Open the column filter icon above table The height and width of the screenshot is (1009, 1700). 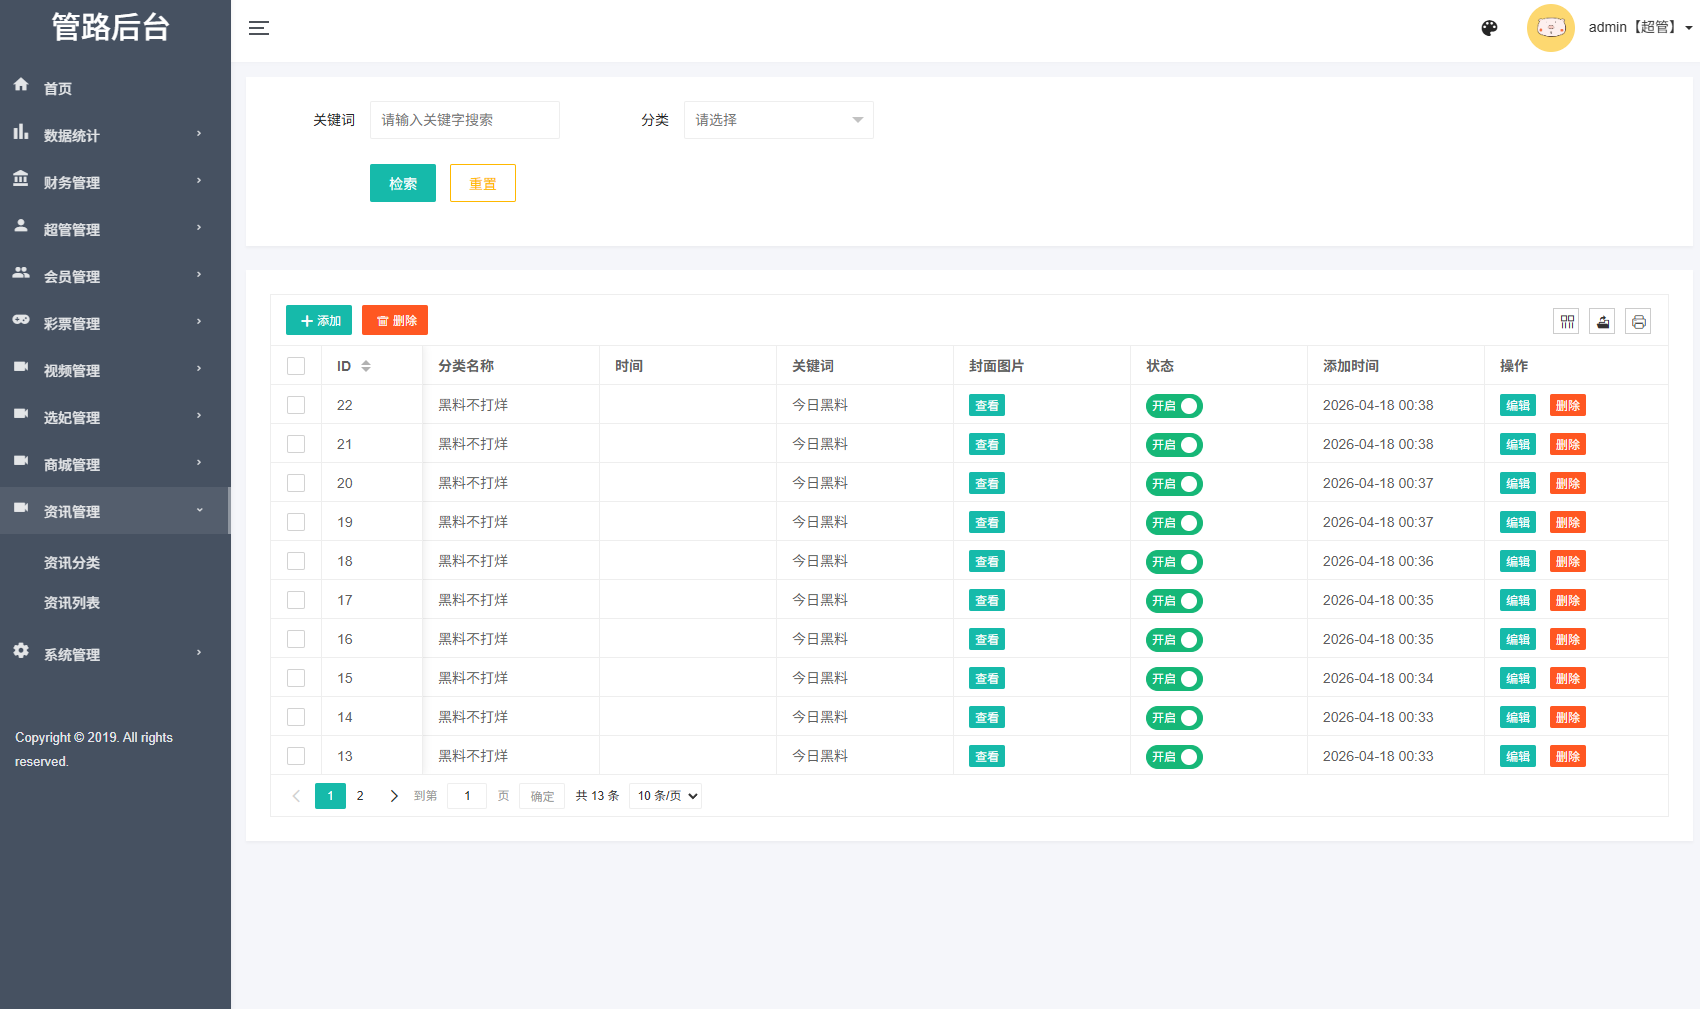click(1566, 321)
